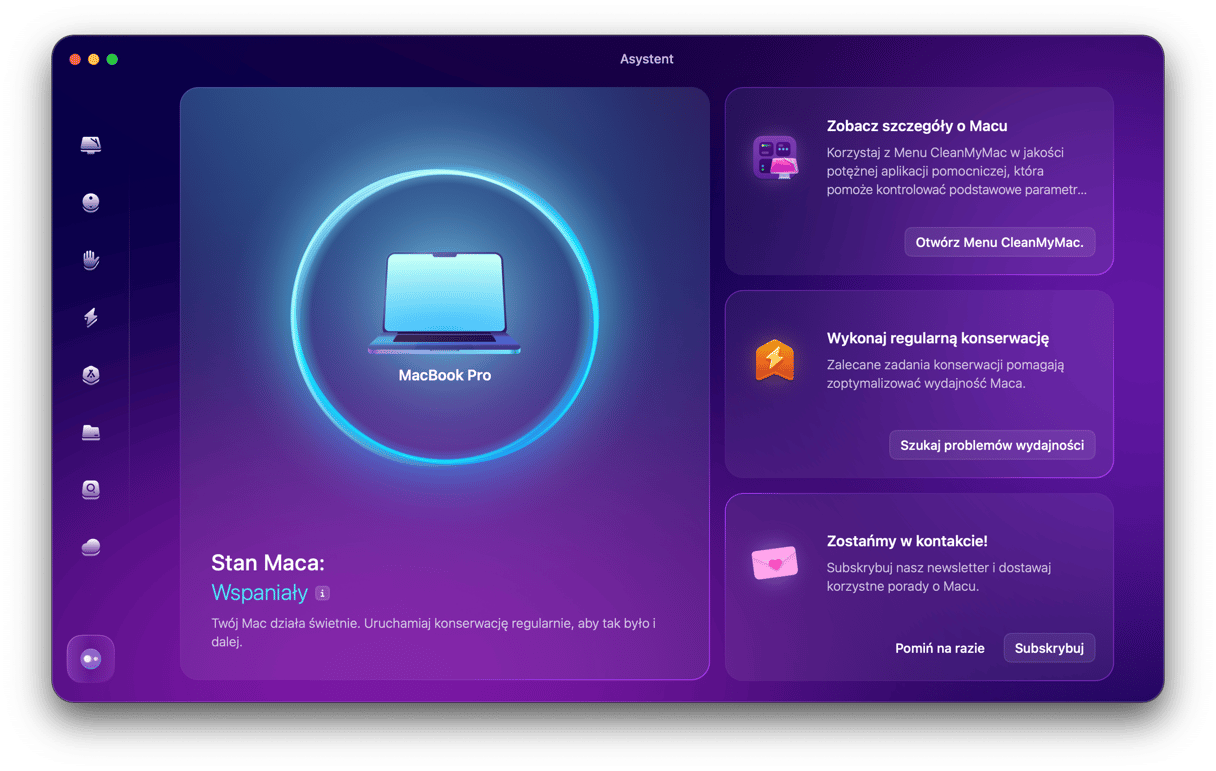Select the Speed lightning bolt icon
This screenshot has width=1216, height=771.
pos(91,318)
